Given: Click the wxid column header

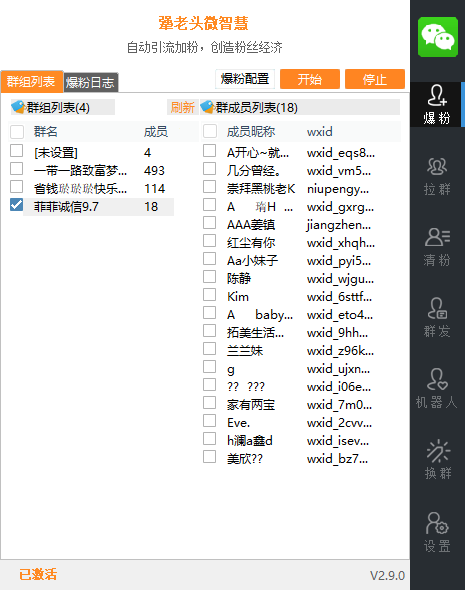Looking at the screenshot, I should [320, 132].
